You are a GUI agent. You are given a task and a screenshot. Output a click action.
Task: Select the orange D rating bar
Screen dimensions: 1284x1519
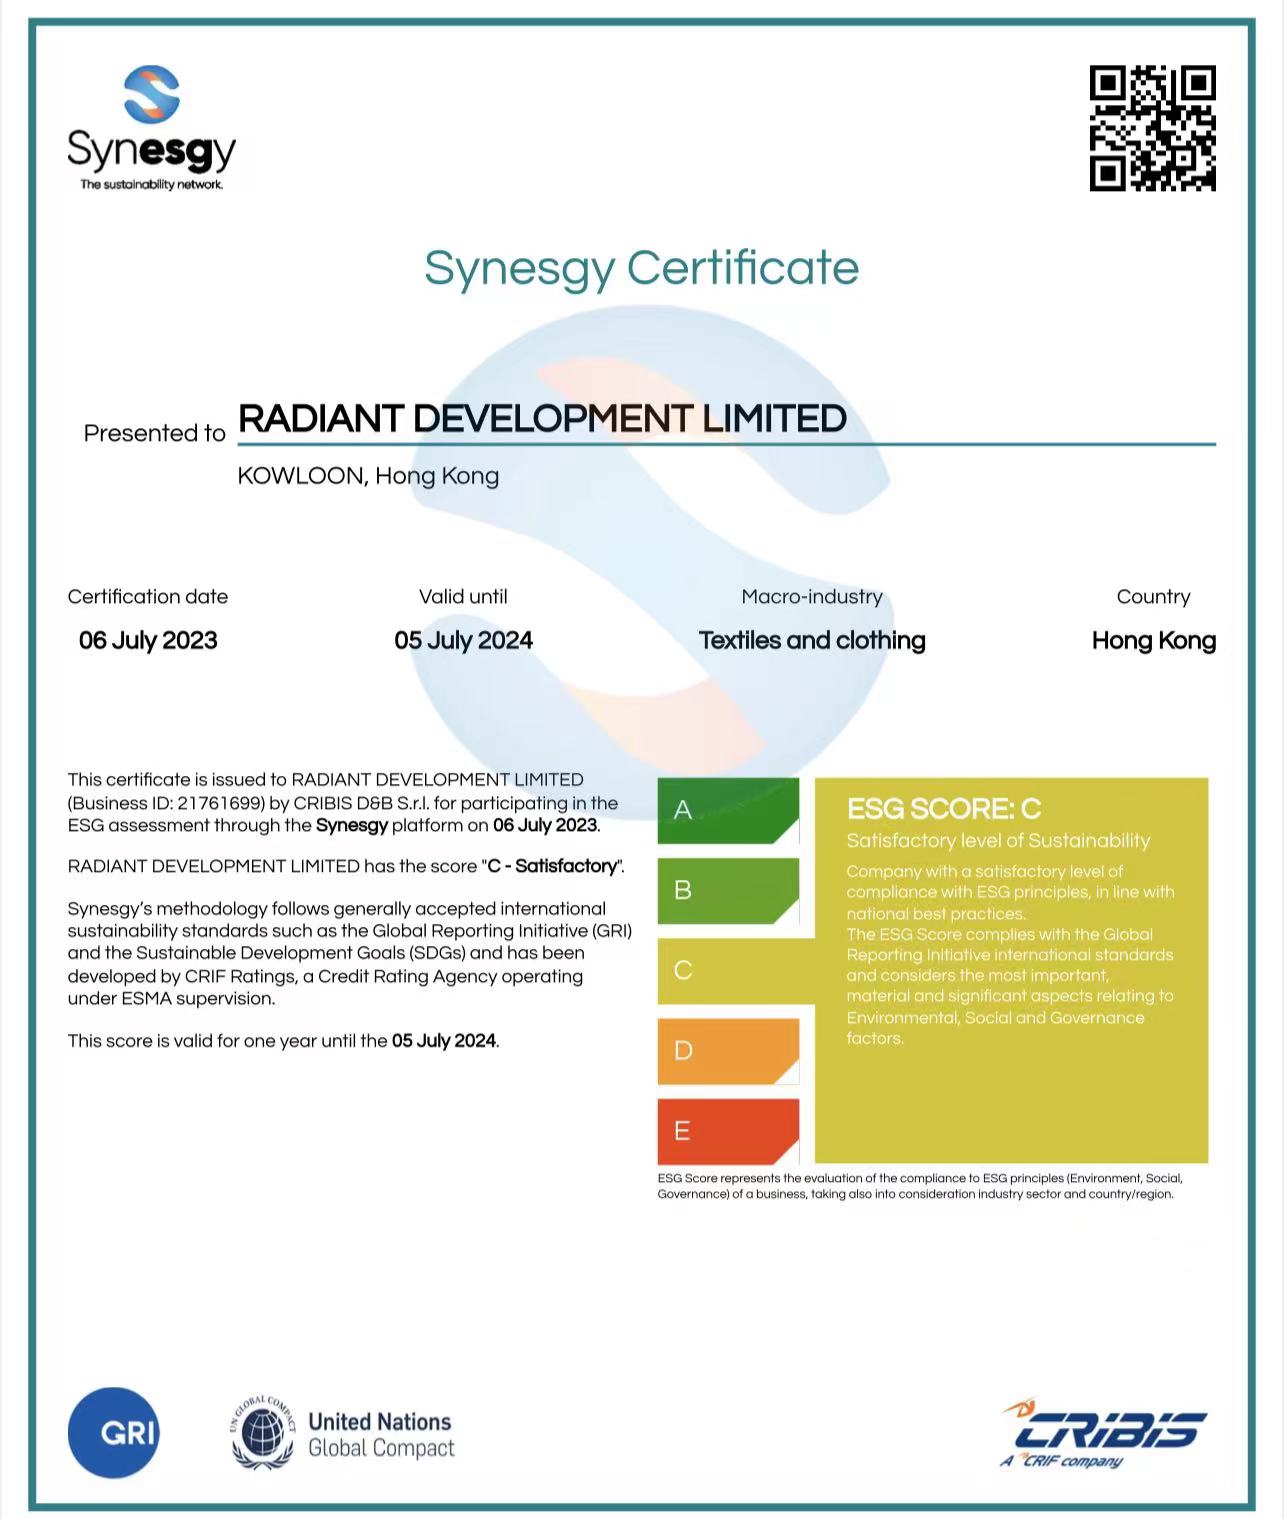(x=728, y=1050)
